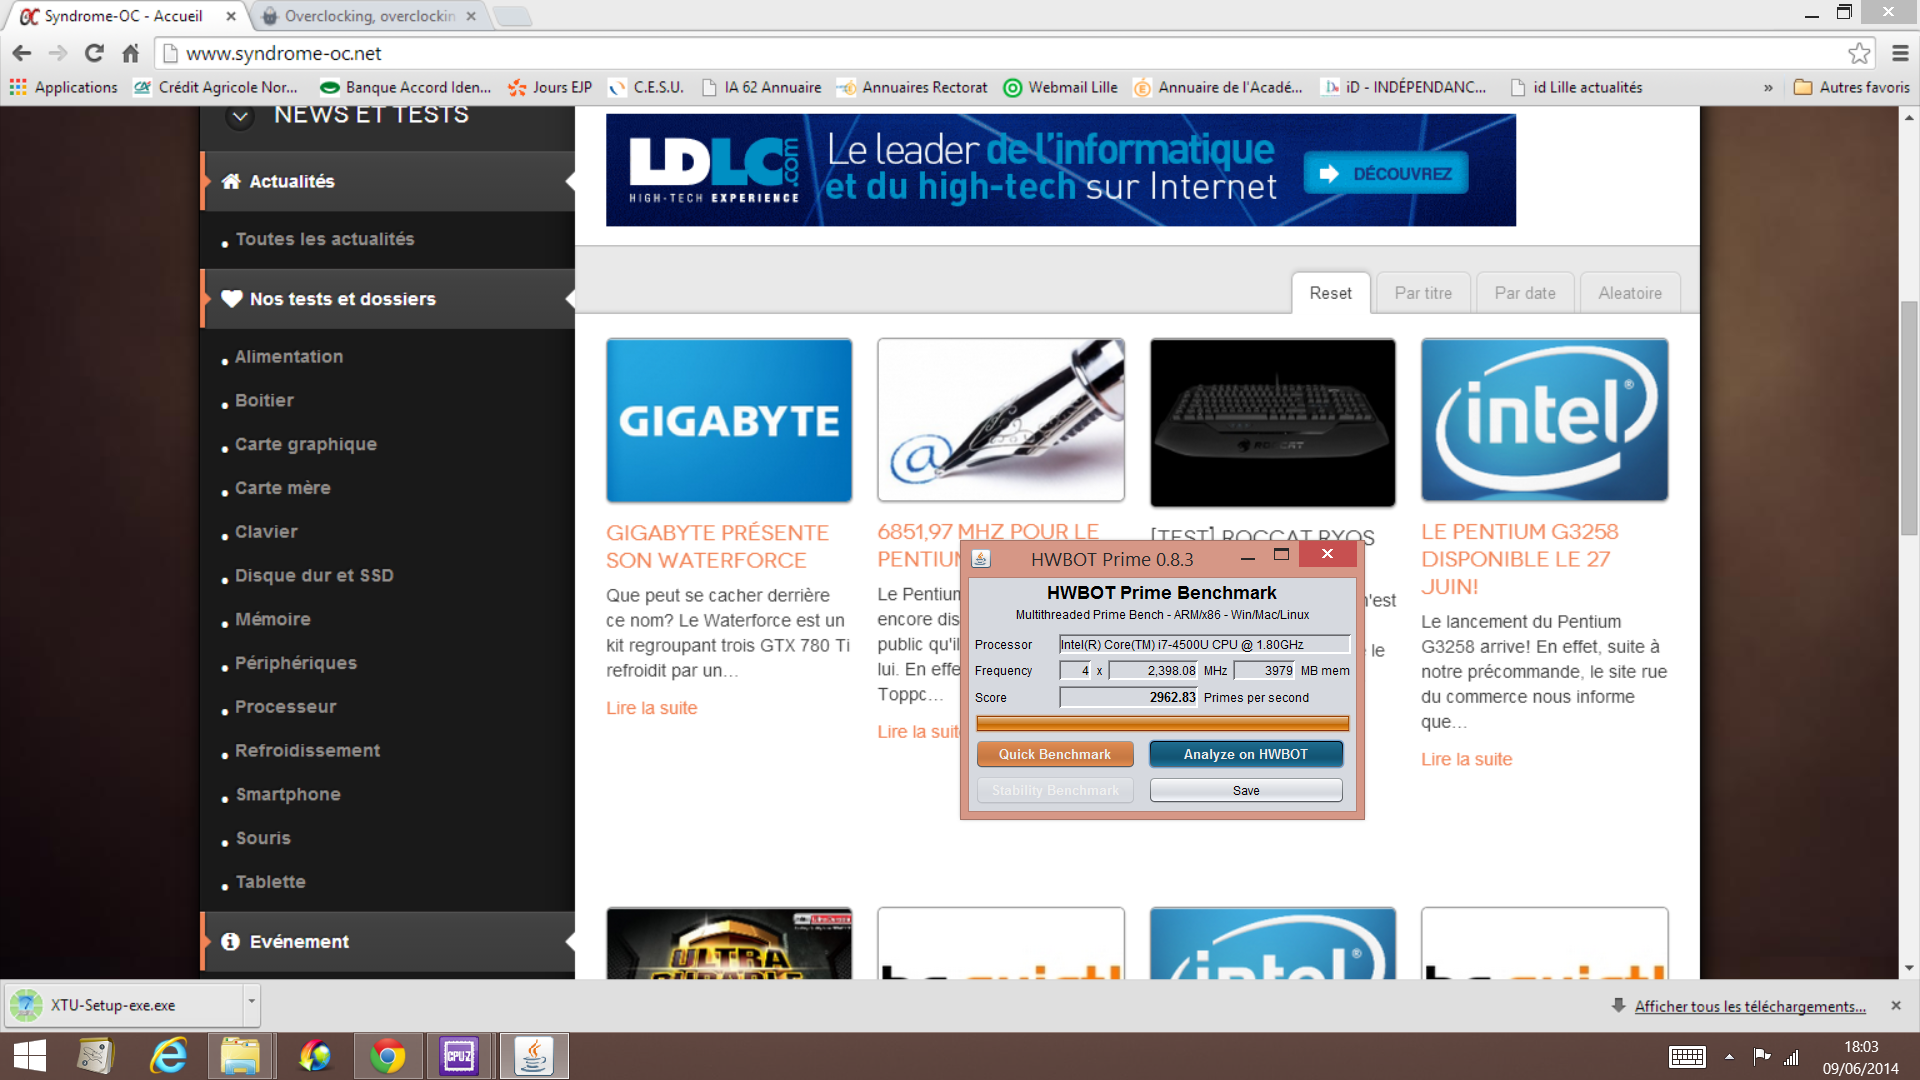Image resolution: width=1920 pixels, height=1080 pixels.
Task: Click Analyze on HWBOT button
Action: pyautogui.click(x=1246, y=754)
